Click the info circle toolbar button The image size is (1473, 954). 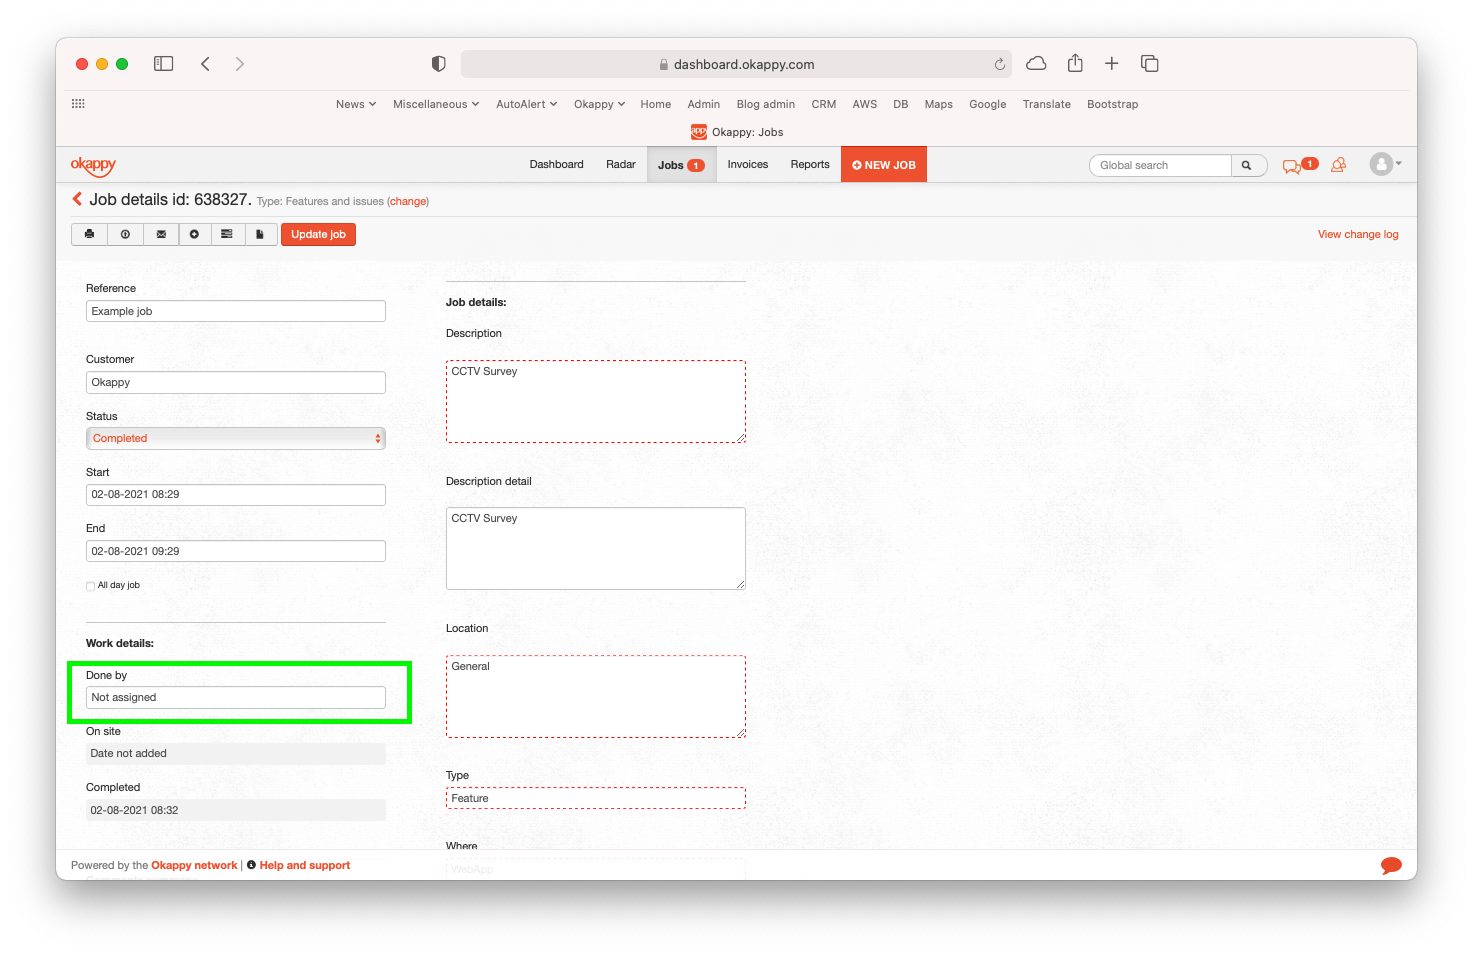coord(125,234)
